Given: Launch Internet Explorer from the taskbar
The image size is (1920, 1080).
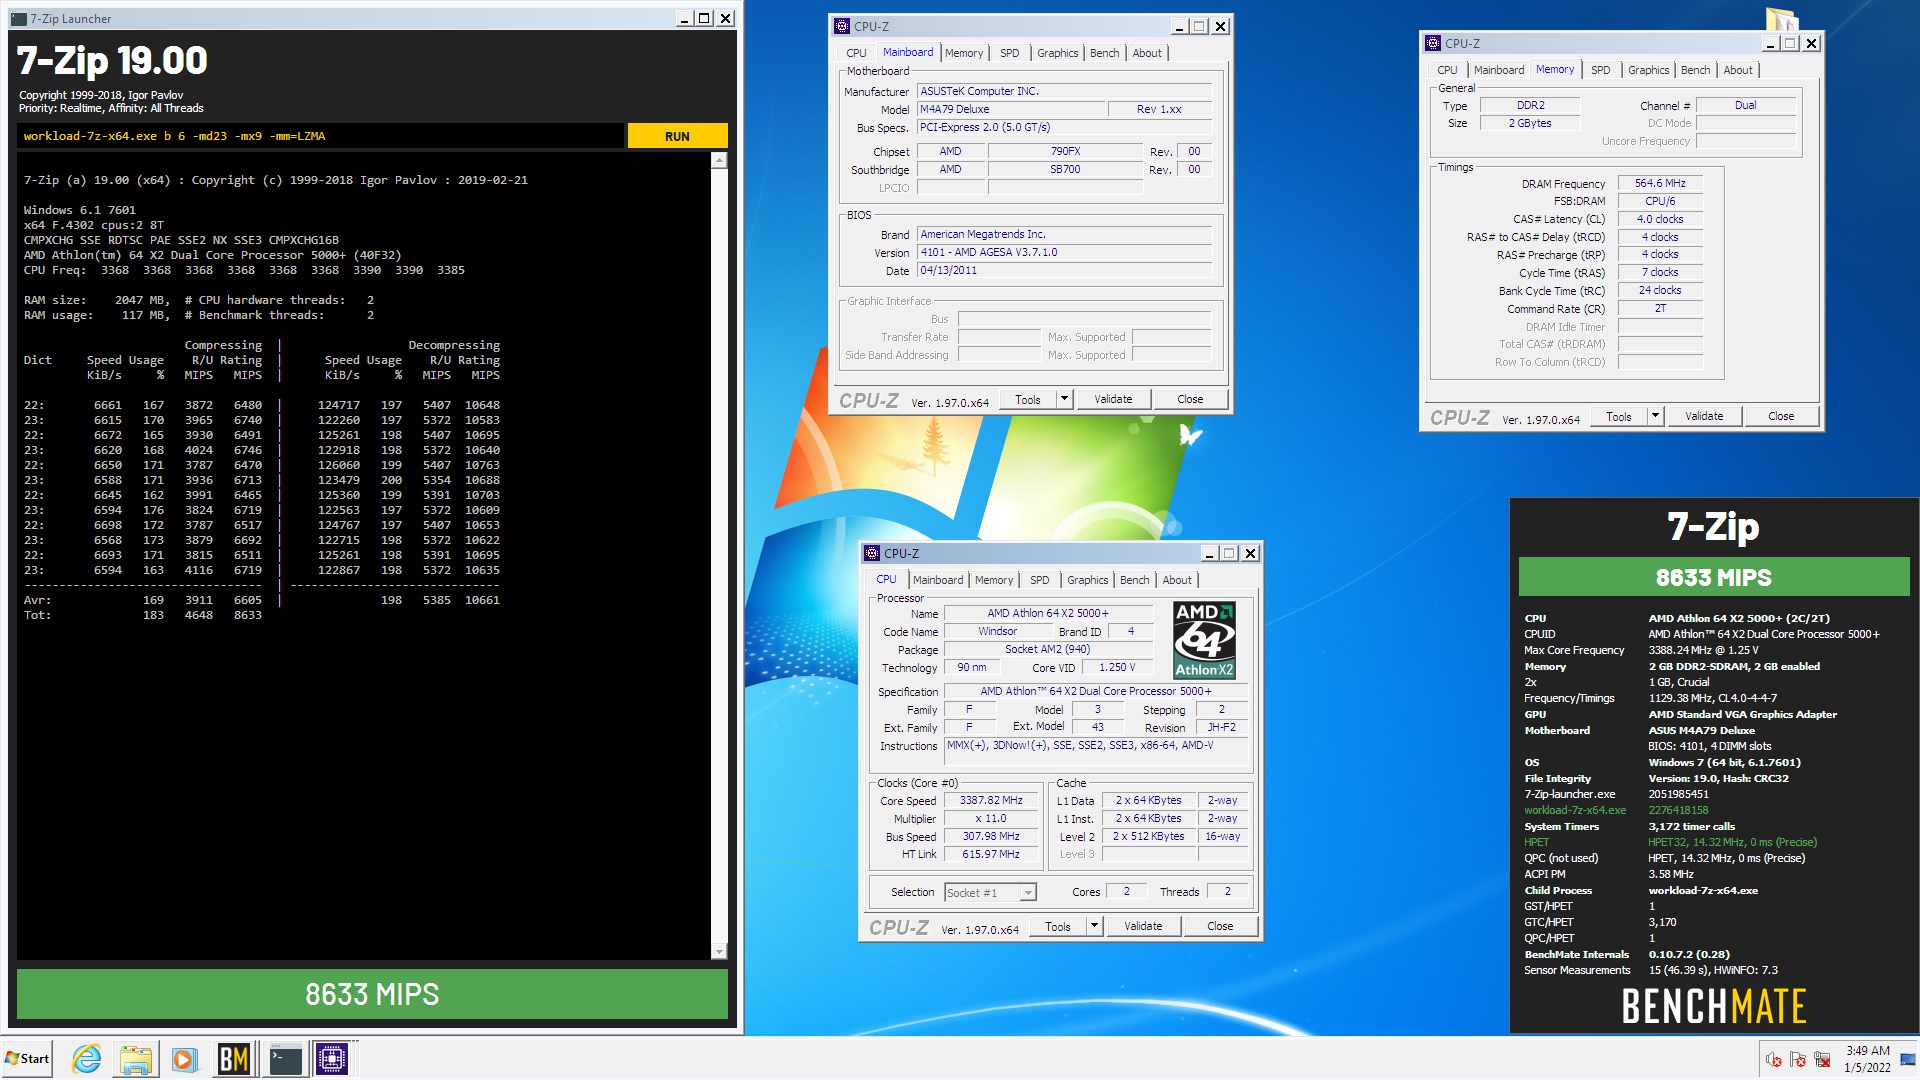Looking at the screenshot, I should (87, 1058).
